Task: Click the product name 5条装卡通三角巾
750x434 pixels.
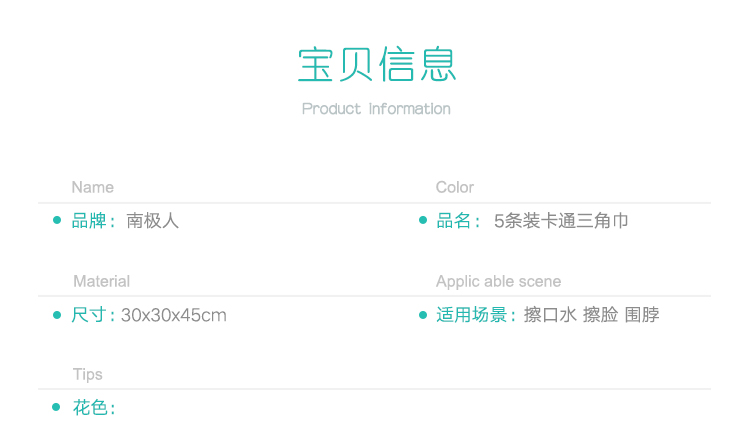Action: [561, 221]
